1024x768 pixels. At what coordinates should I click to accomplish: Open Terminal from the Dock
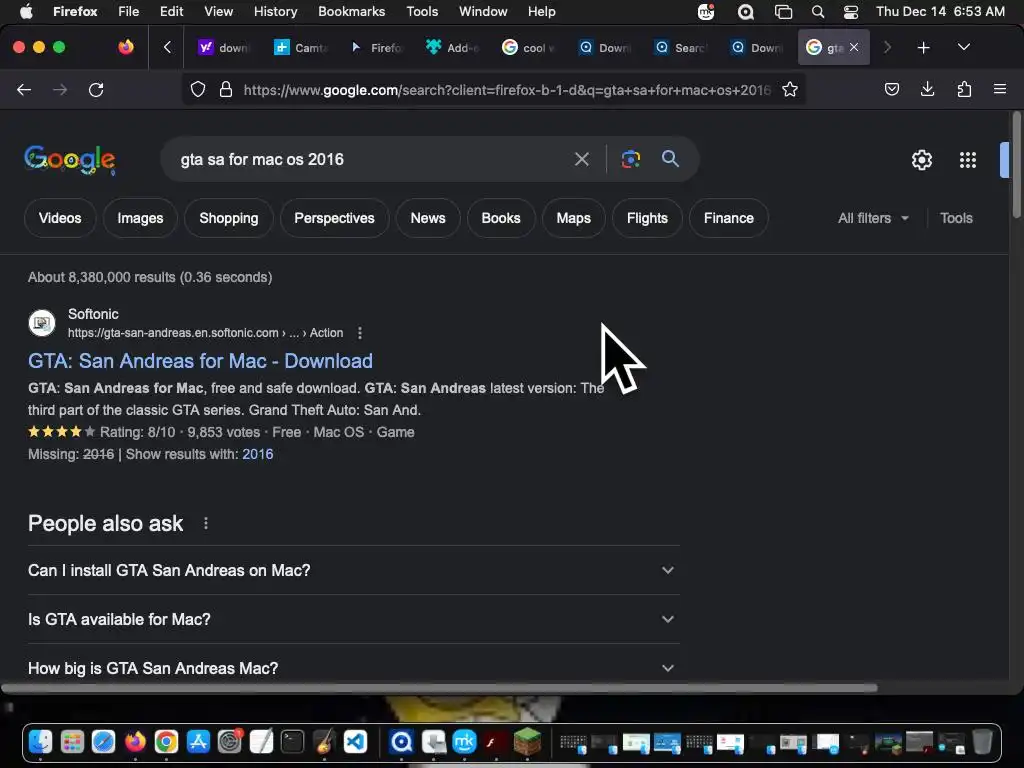292,742
